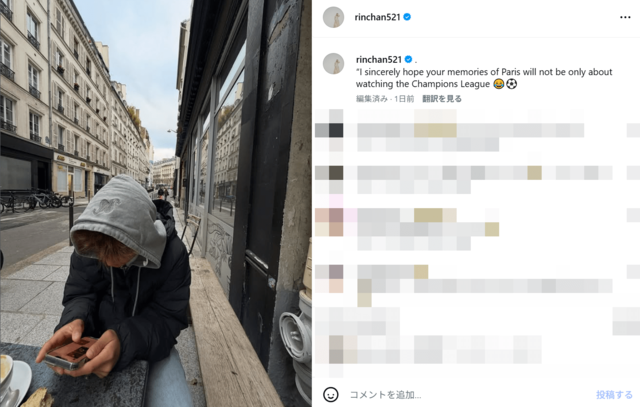Viewport: 640px width, 407px height.
Task: Click the soccer ball emoji in caption
Action: pos(511,84)
